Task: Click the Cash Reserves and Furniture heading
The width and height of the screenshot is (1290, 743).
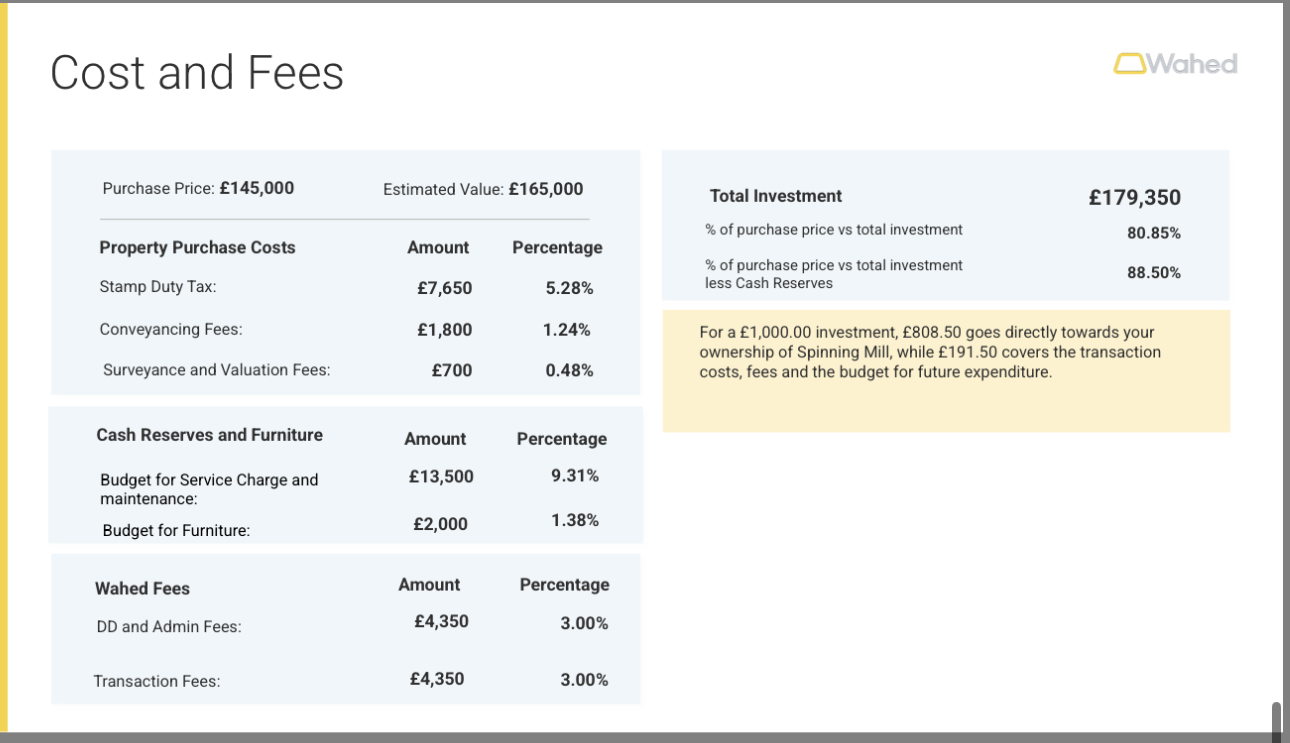Action: coord(209,435)
